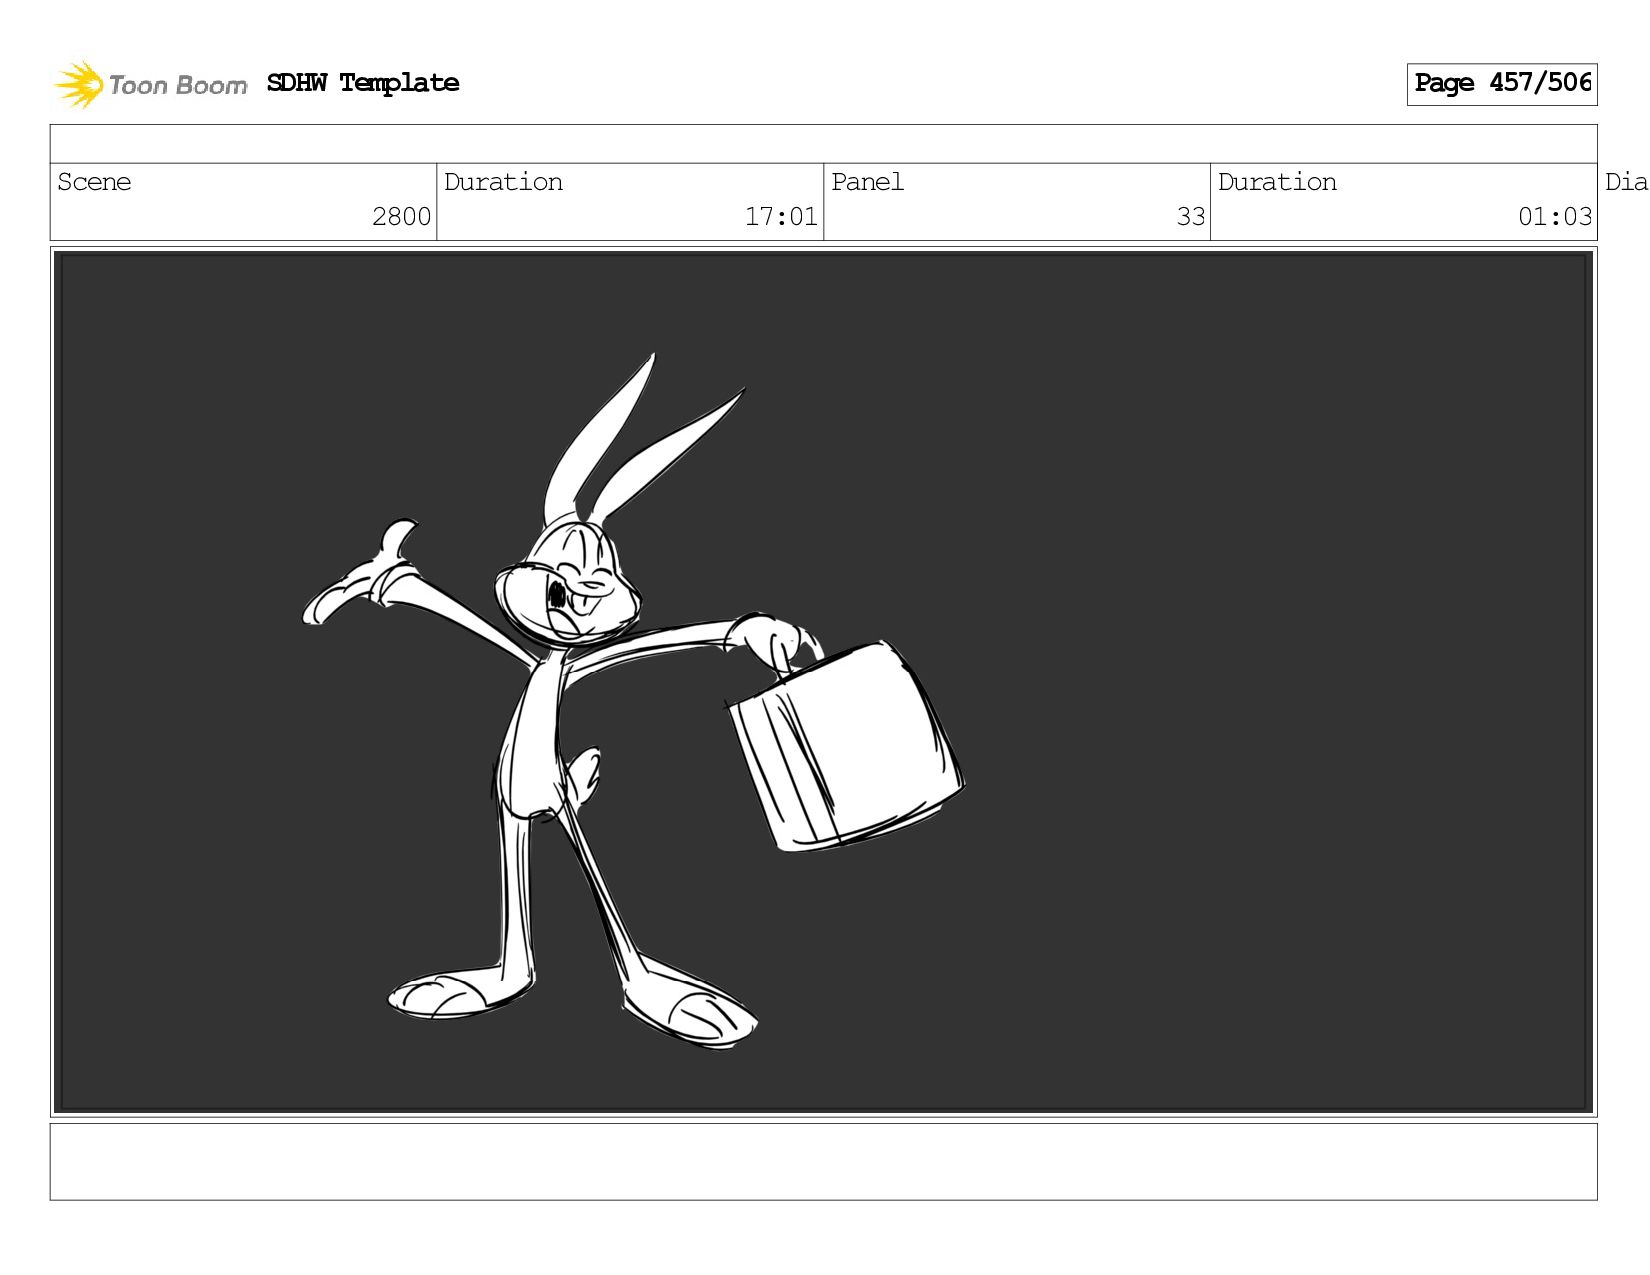
Task: Click the Scene label
Action: pos(94,182)
